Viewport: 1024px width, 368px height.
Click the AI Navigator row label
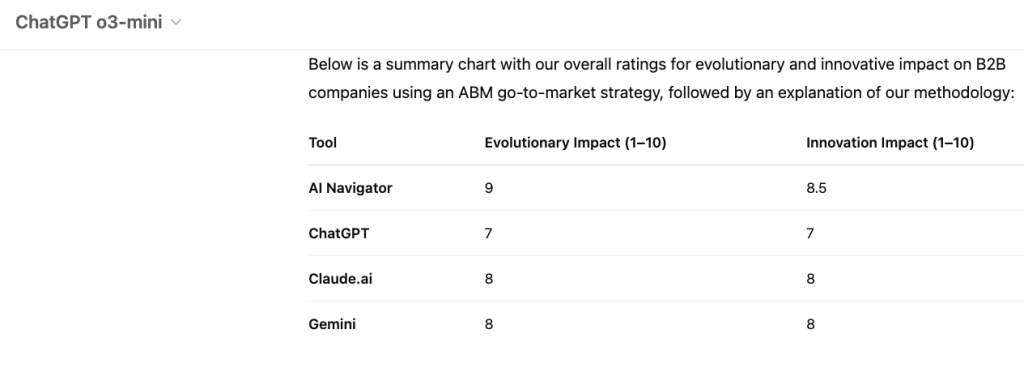[x=350, y=188]
